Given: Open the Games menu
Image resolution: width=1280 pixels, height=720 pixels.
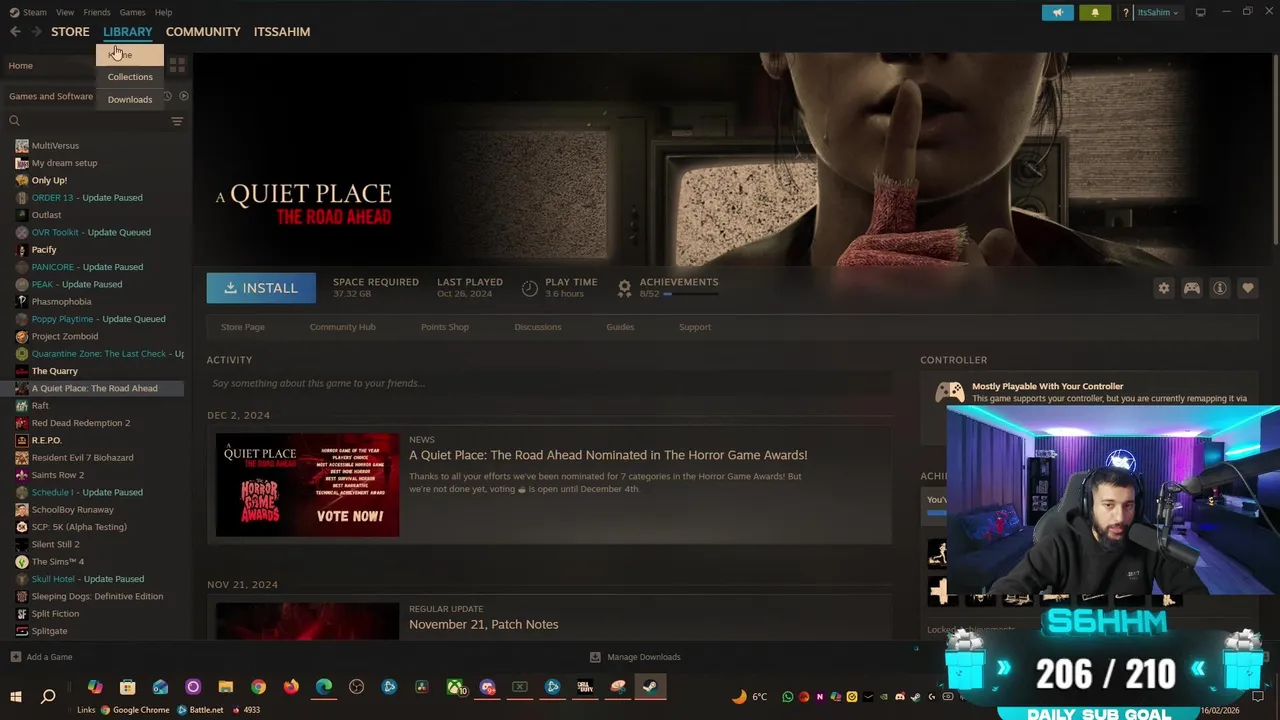Looking at the screenshot, I should [132, 12].
